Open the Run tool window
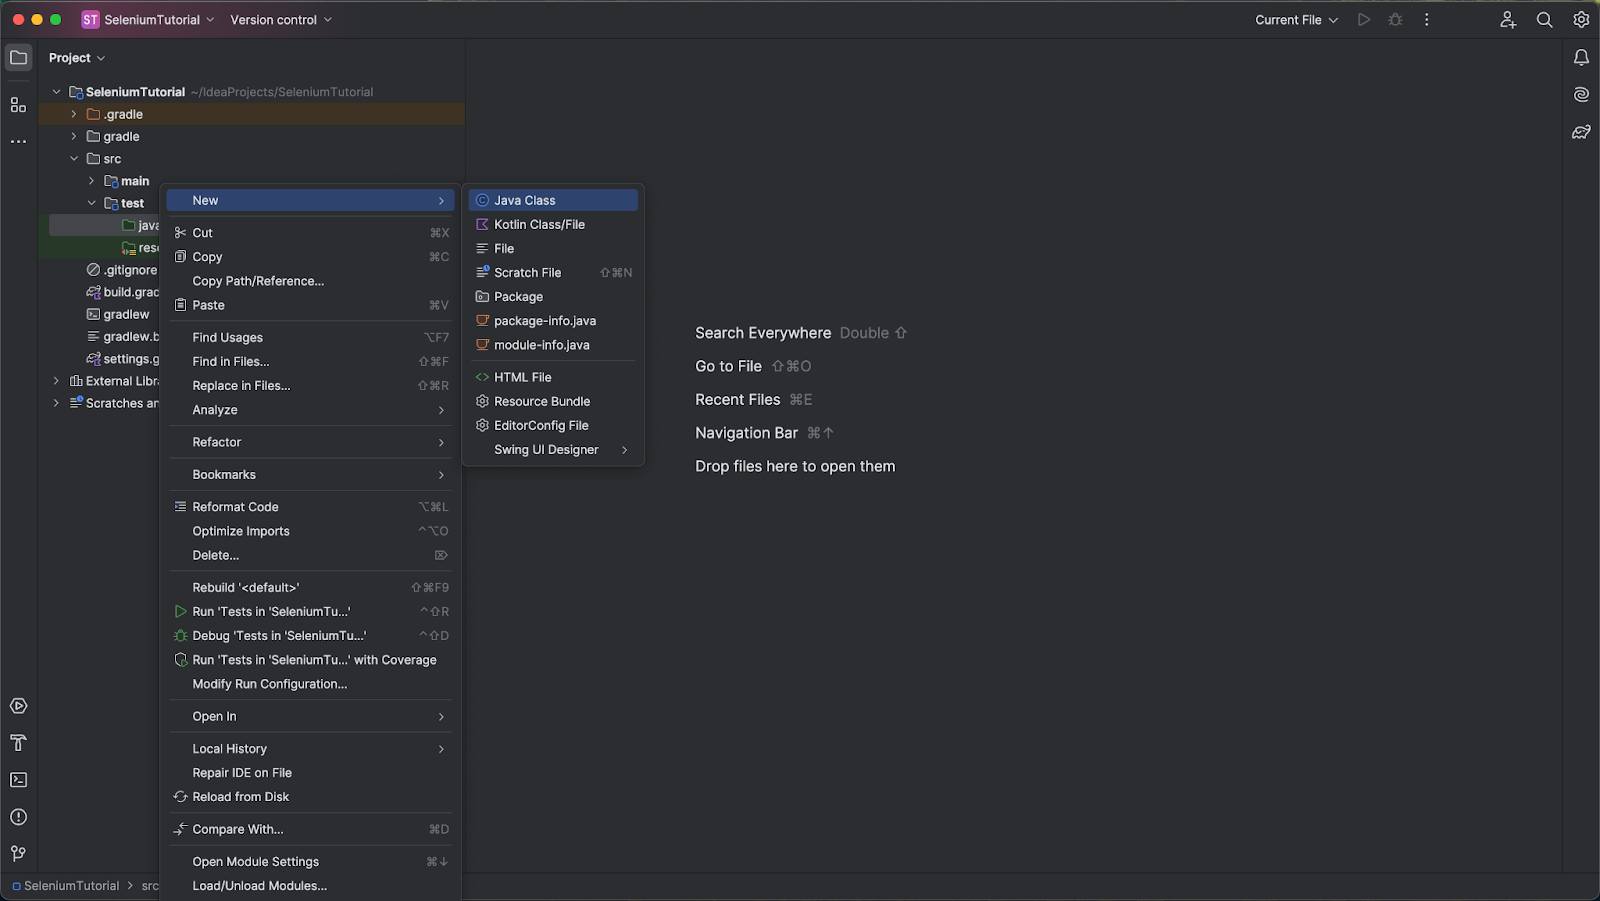 [18, 705]
